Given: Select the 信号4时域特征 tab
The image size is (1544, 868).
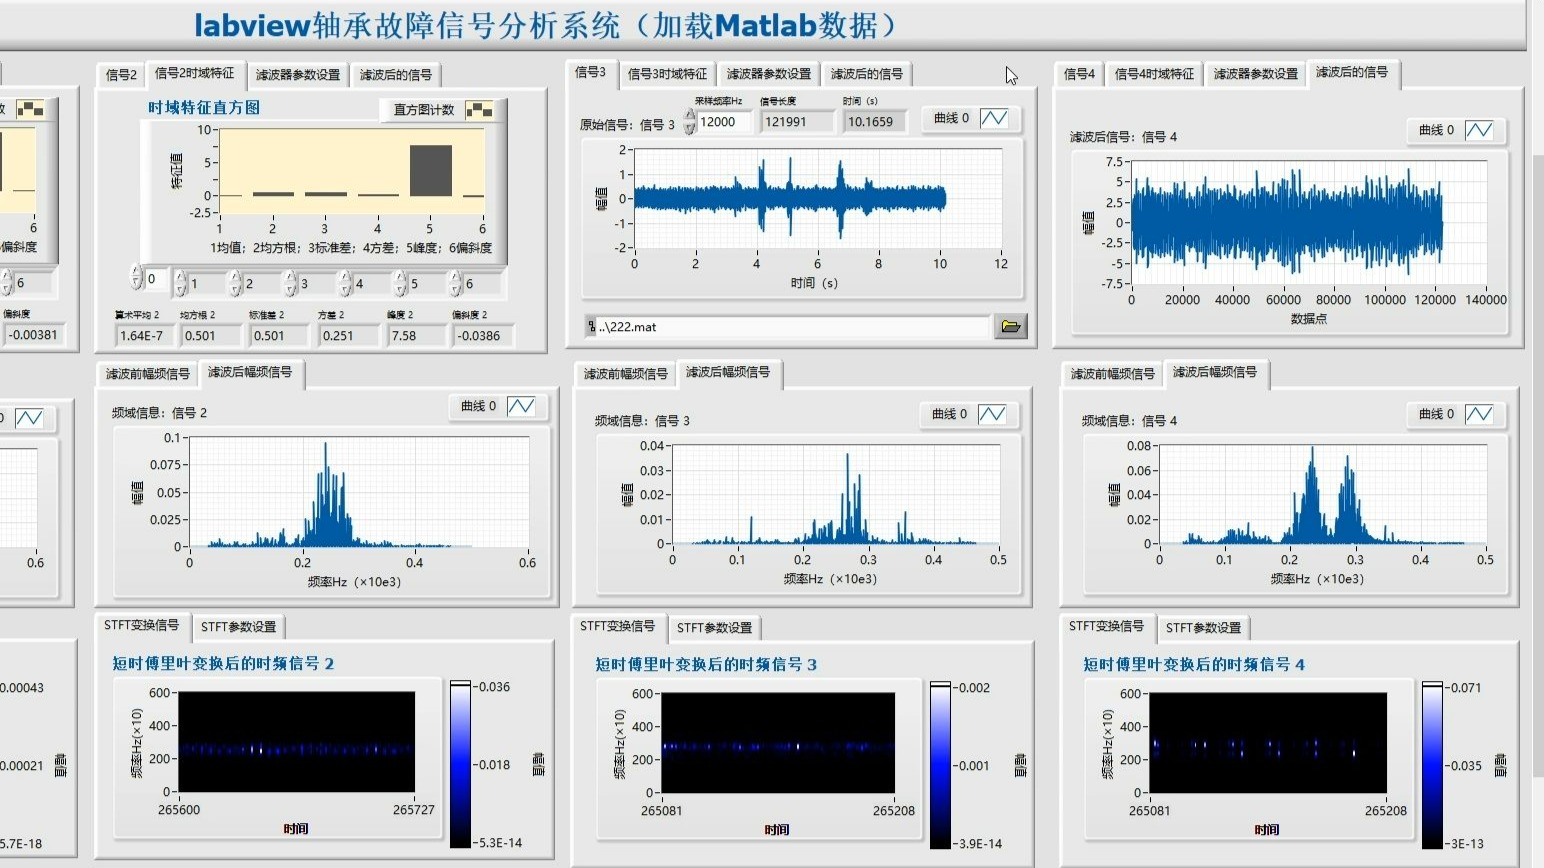Looking at the screenshot, I should coord(1154,74).
